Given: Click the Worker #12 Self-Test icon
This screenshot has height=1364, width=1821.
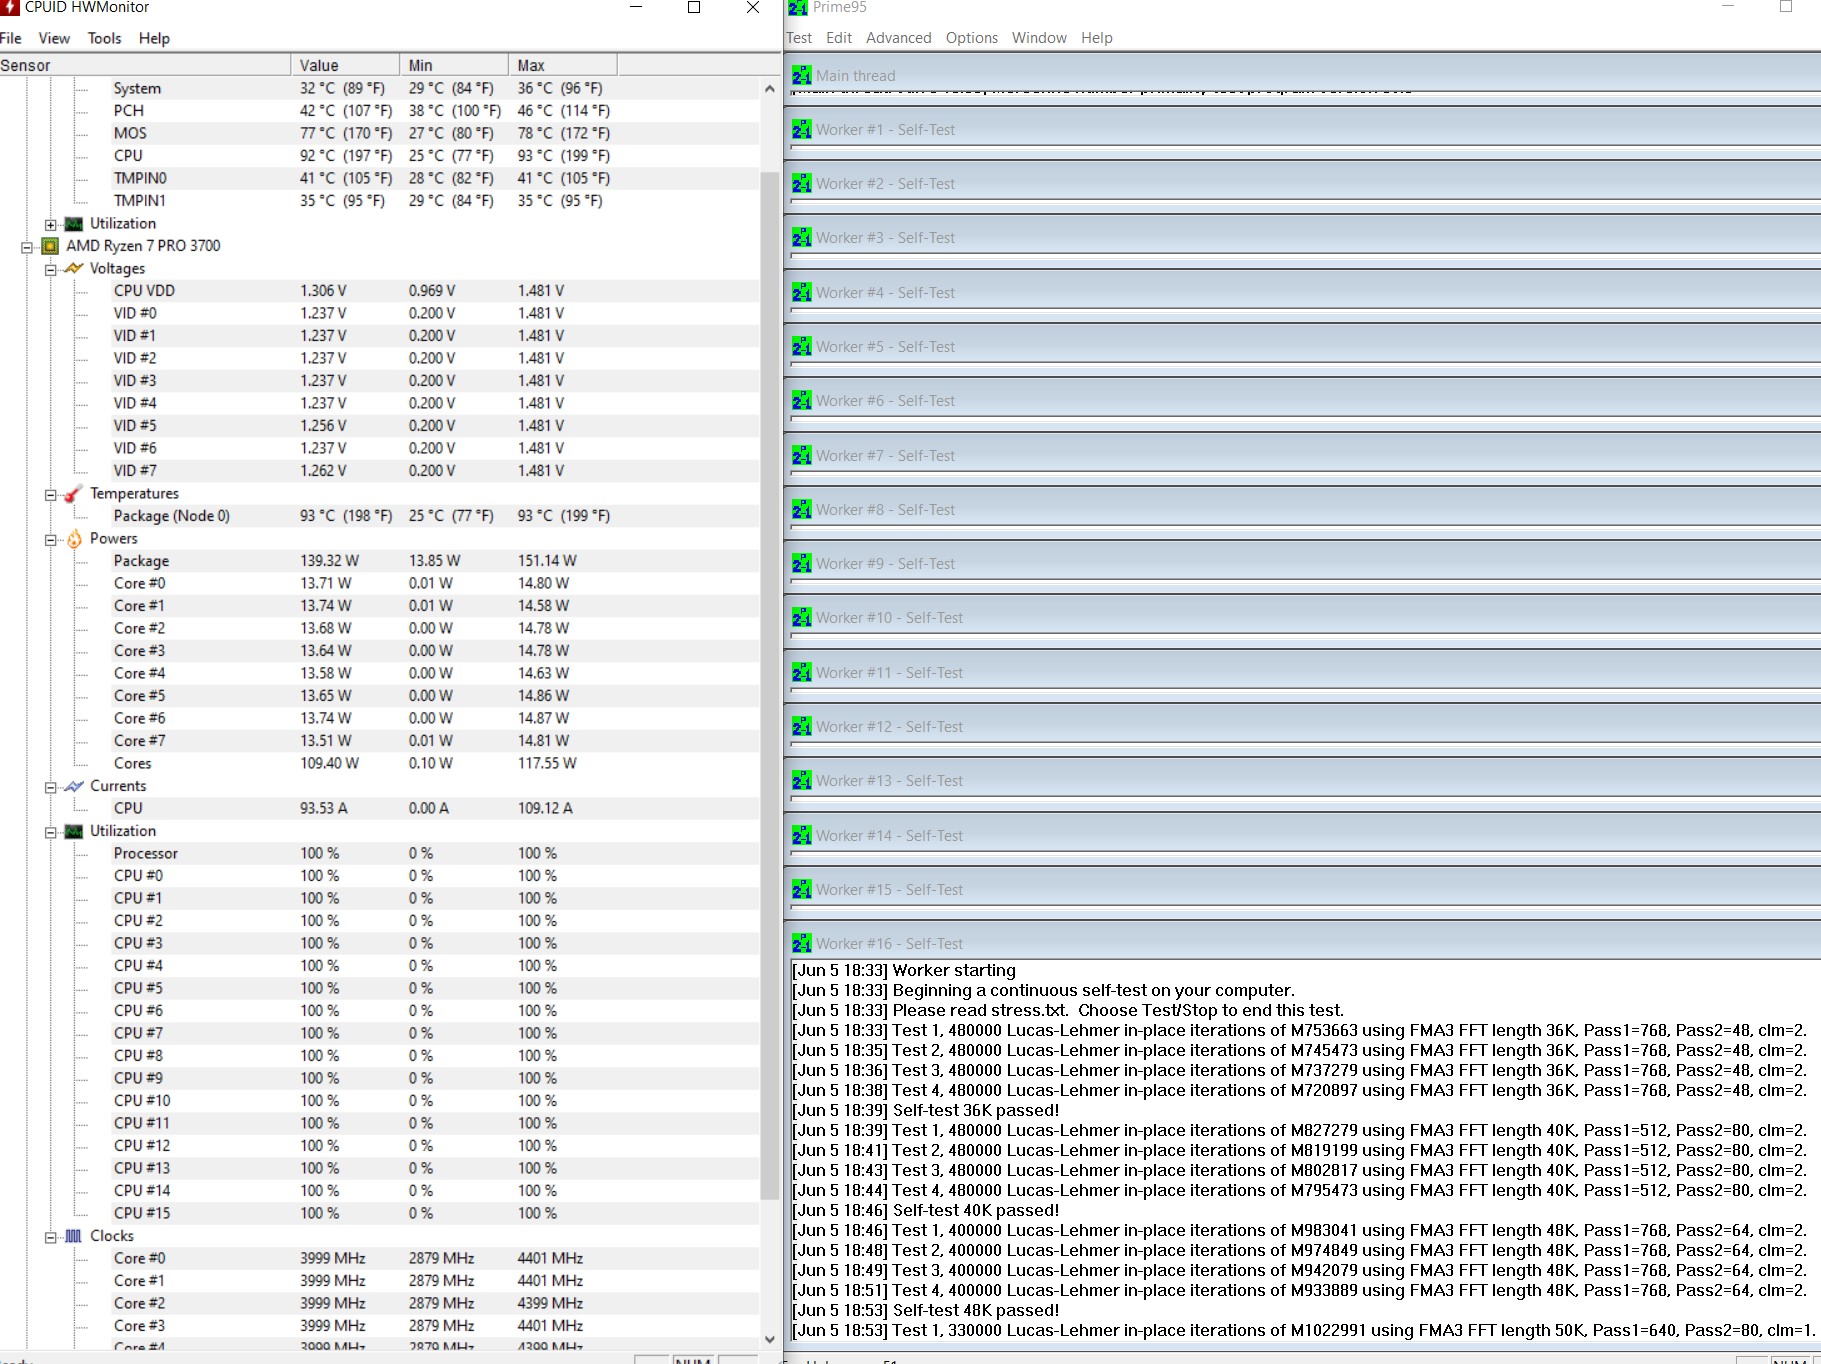Looking at the screenshot, I should coord(801,726).
